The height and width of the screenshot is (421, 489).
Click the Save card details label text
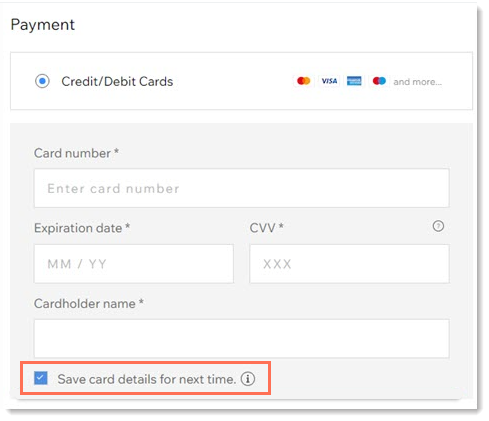coord(146,379)
